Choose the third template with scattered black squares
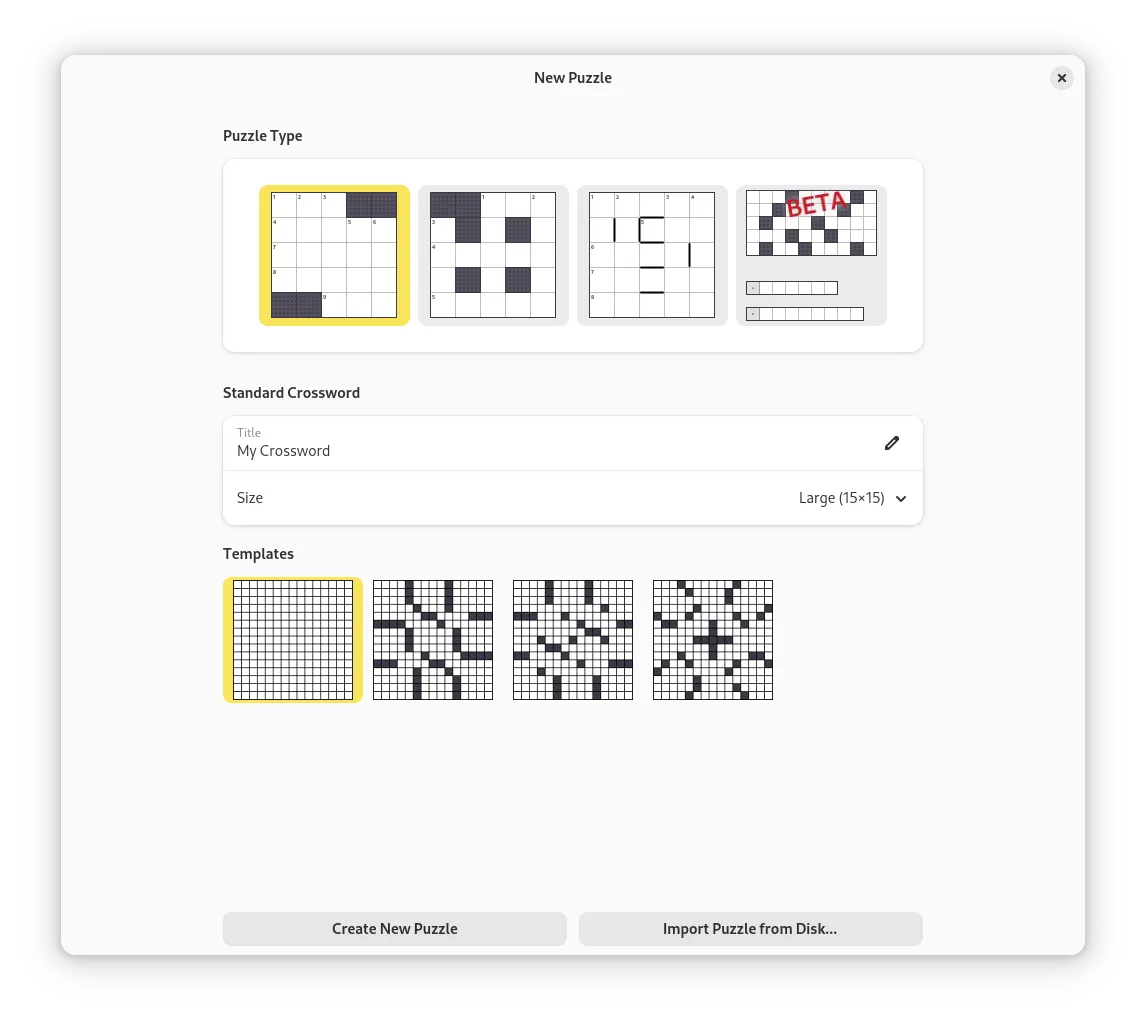The width and height of the screenshot is (1146, 1022). 572,639
